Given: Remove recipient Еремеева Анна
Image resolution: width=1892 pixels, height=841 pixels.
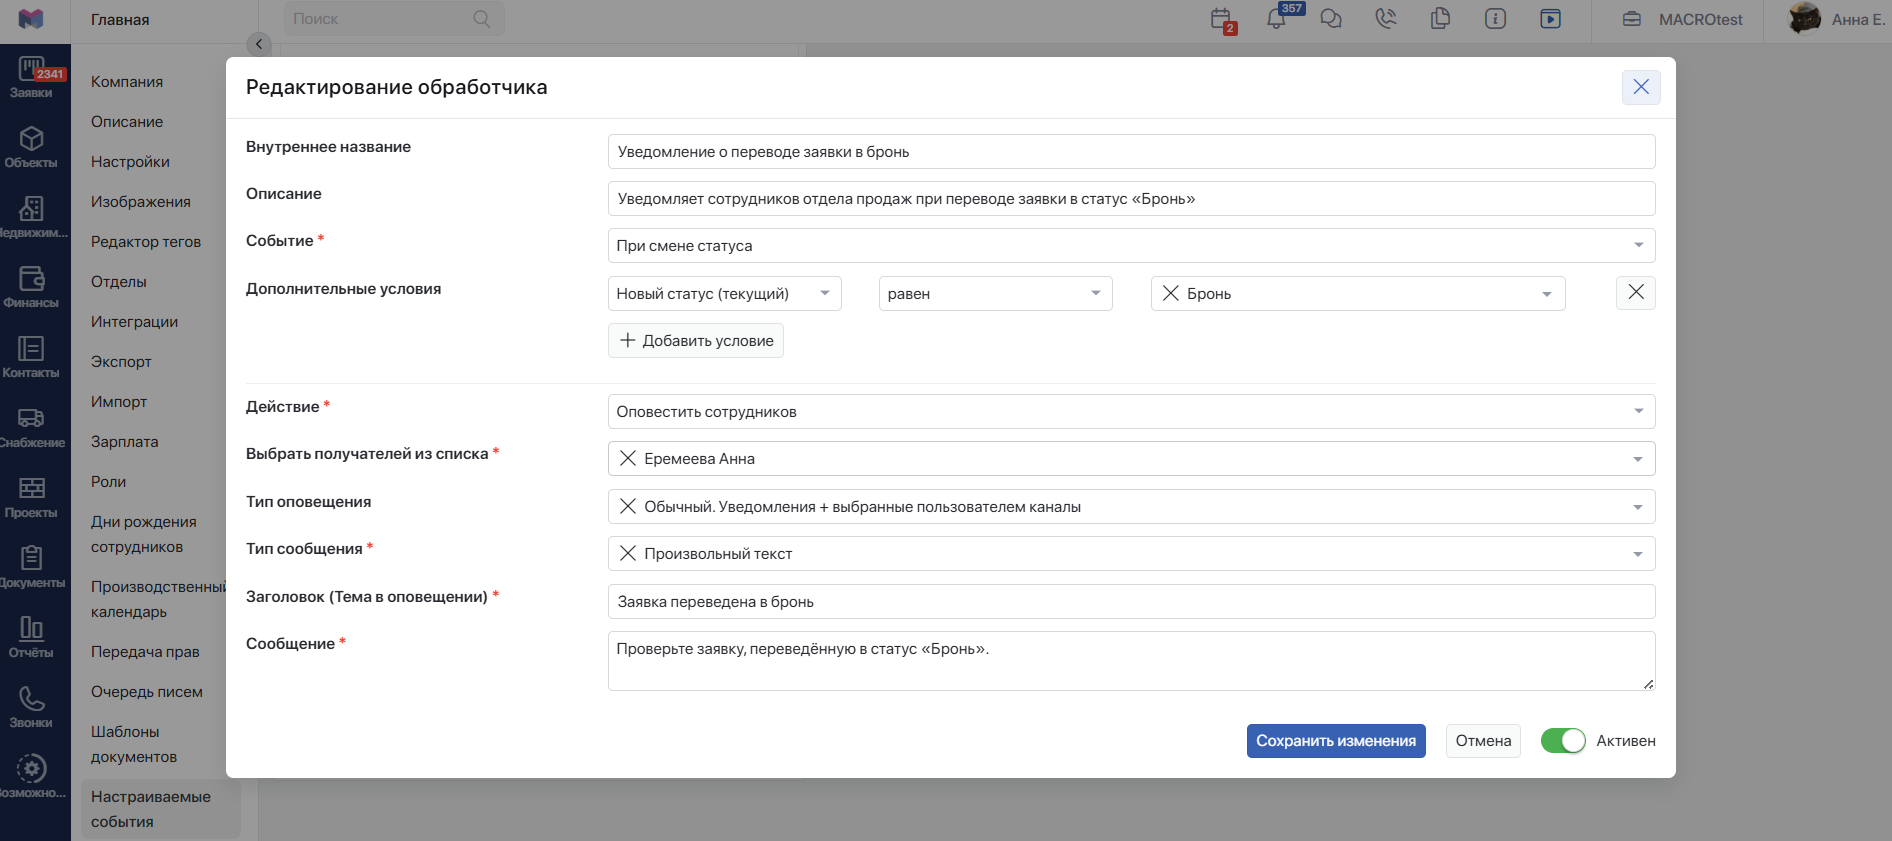Looking at the screenshot, I should pyautogui.click(x=628, y=459).
